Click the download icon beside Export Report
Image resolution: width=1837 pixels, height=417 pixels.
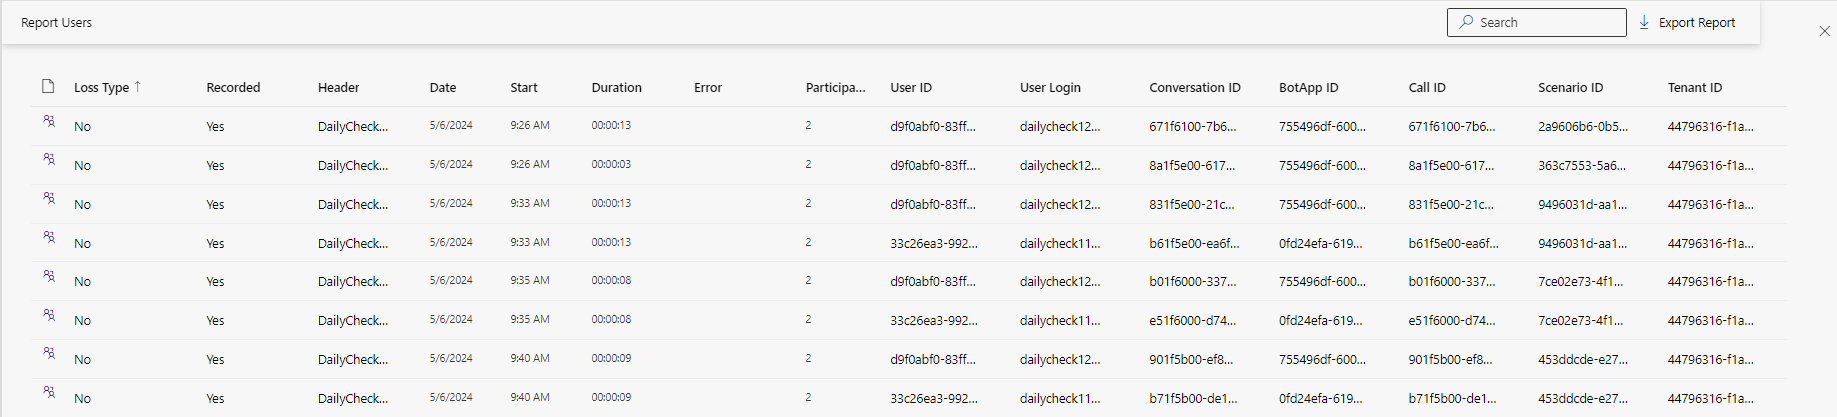(1644, 22)
